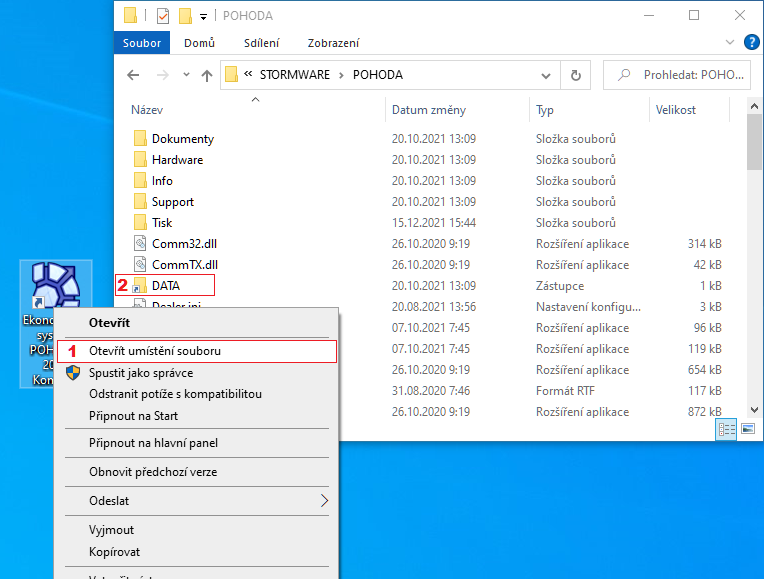The height and width of the screenshot is (579, 764).
Task: Click the 15.12.2021 15:44 date cell
Action: 434,222
